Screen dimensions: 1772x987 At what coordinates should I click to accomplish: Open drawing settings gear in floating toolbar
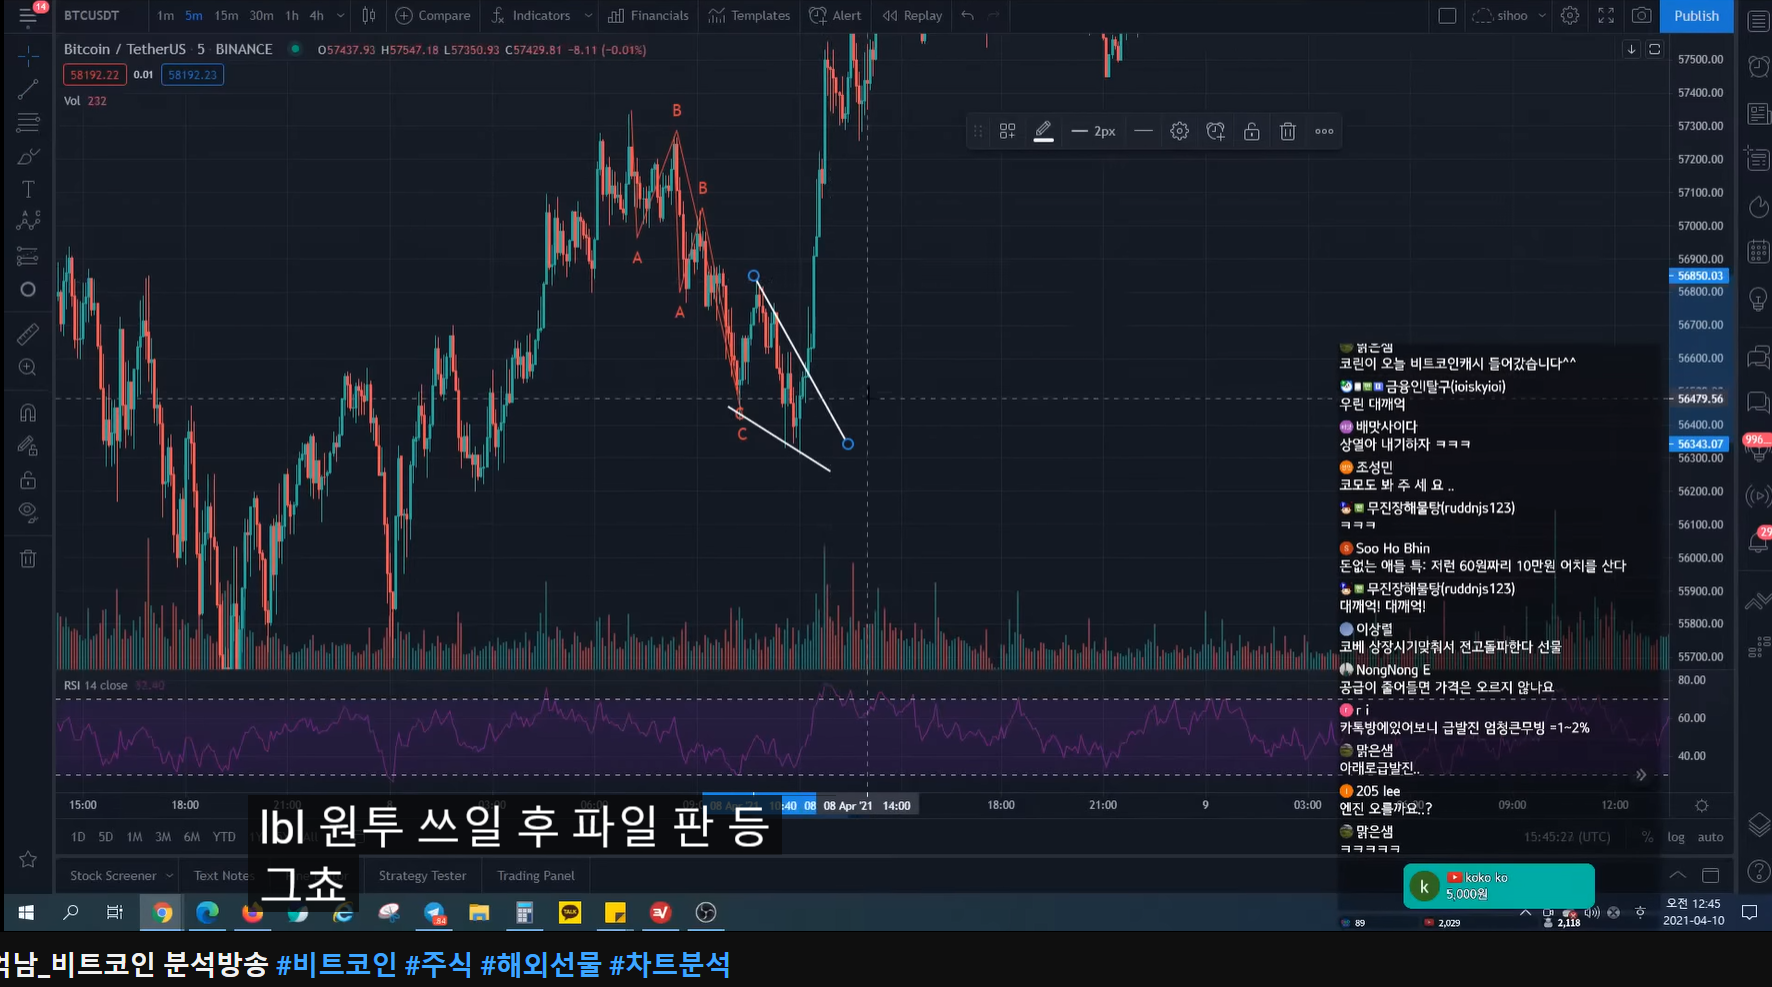tap(1179, 131)
